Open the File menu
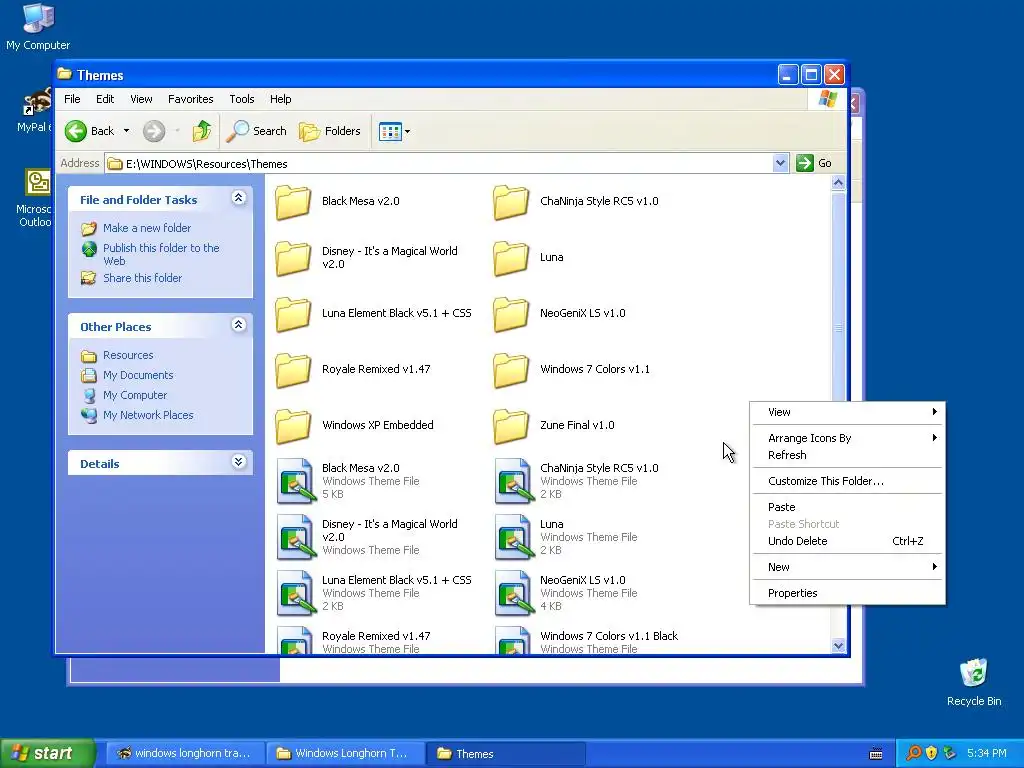Viewport: 1024px width, 768px height. click(72, 99)
